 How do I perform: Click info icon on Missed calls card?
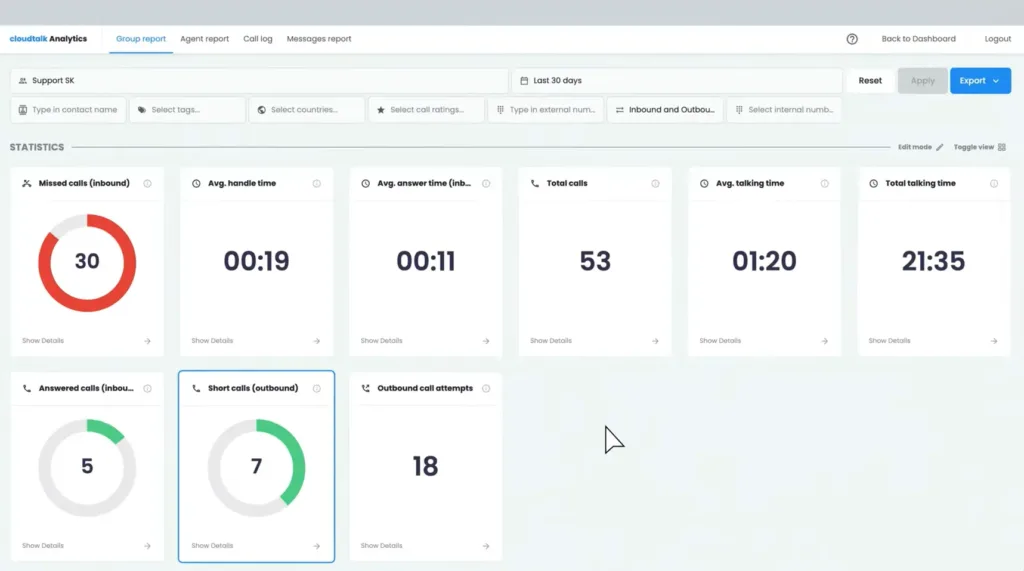[x=148, y=184]
